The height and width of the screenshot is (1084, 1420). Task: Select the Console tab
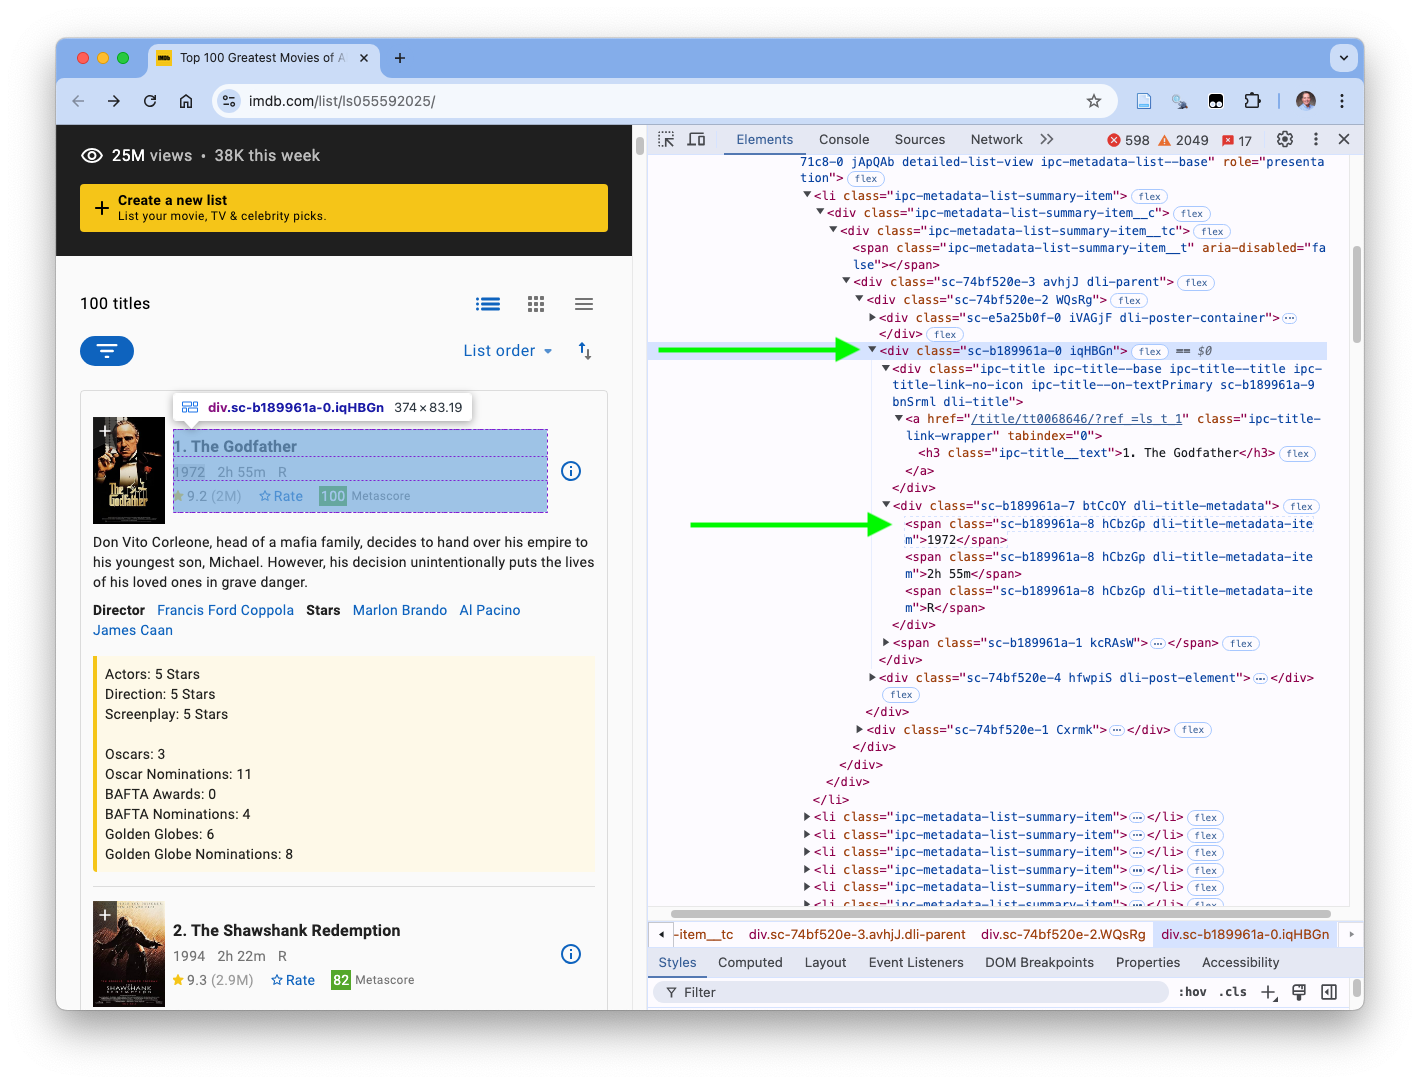coord(844,140)
